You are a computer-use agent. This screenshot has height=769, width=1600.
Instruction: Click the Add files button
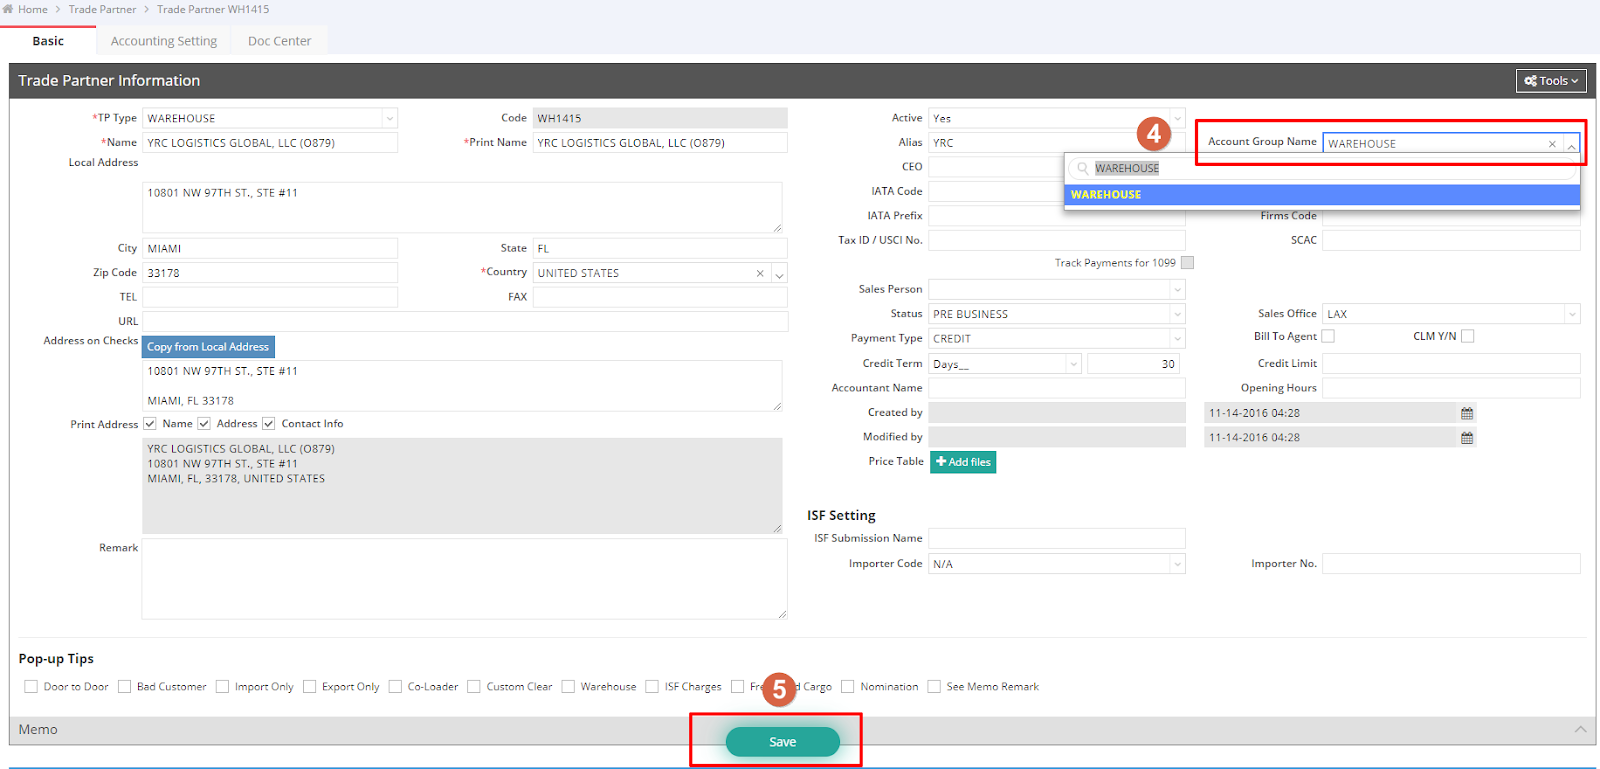tap(963, 462)
